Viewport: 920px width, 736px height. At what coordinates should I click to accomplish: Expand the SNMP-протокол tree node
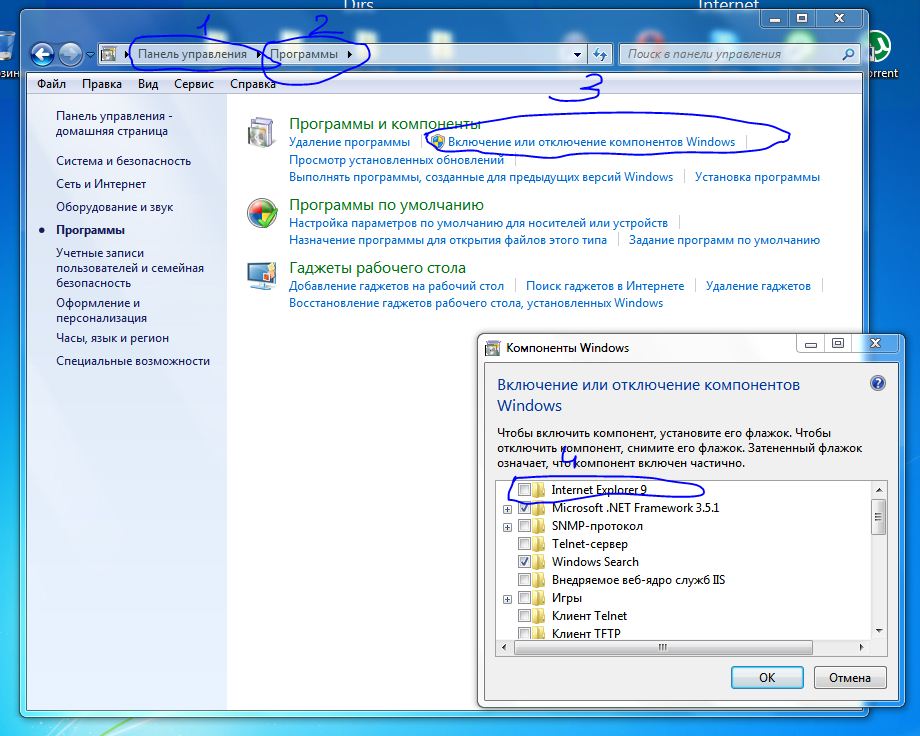tap(508, 527)
